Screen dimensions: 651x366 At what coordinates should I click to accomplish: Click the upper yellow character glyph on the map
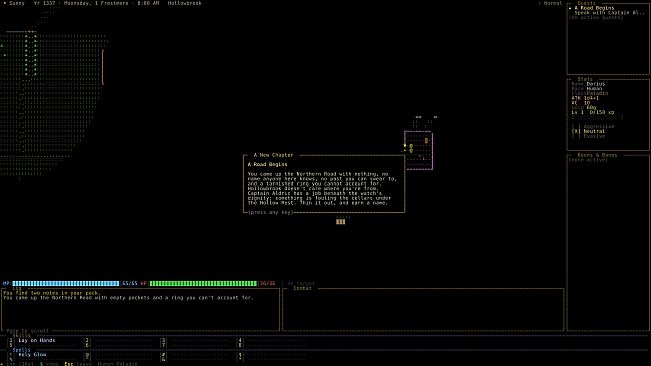(x=411, y=146)
